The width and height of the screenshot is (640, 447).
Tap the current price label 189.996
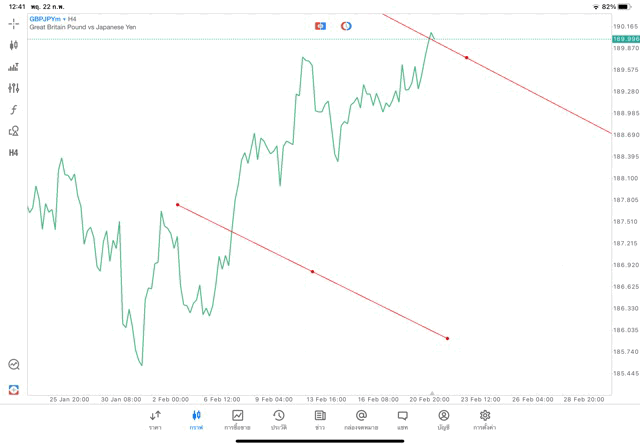click(625, 39)
